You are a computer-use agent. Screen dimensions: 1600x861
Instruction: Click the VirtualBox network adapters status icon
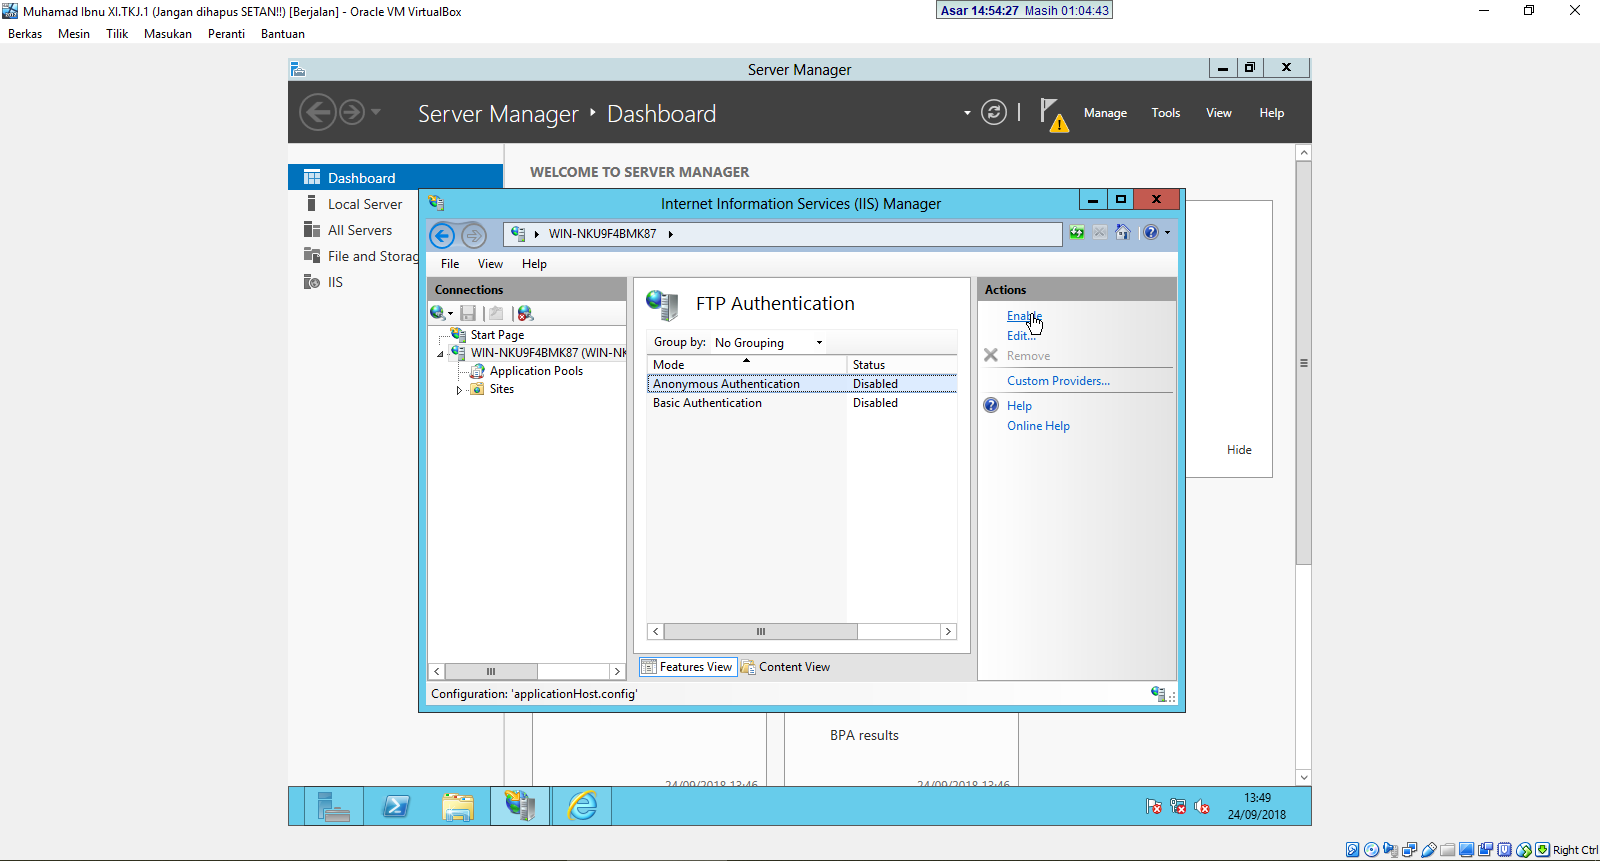(1410, 850)
